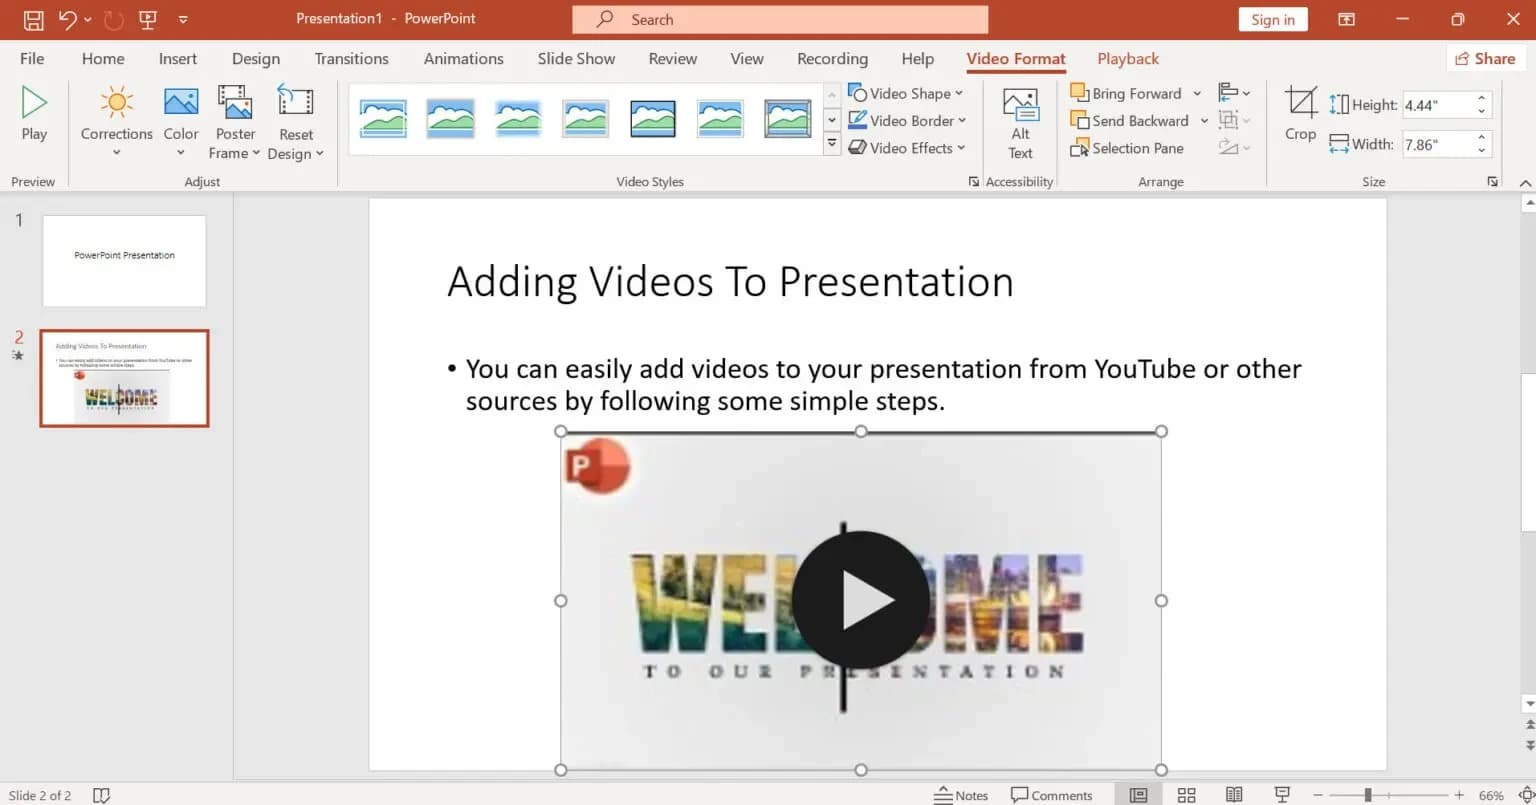Open the undo history dropdown arrow
Image resolution: width=1536 pixels, height=805 pixels.
pyautogui.click(x=88, y=19)
